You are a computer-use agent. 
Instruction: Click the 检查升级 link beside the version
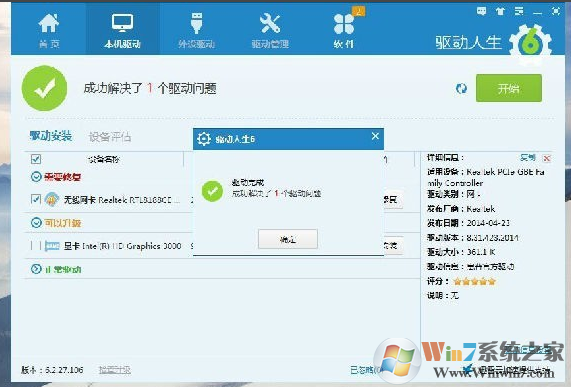tap(115, 370)
